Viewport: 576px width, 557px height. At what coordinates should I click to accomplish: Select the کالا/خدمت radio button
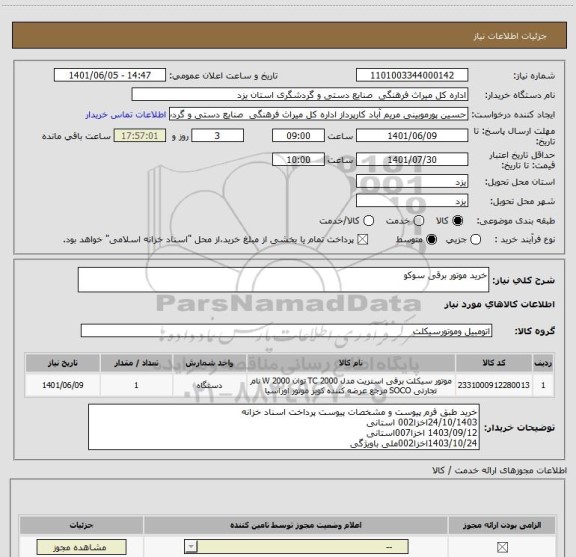pyautogui.click(x=368, y=221)
